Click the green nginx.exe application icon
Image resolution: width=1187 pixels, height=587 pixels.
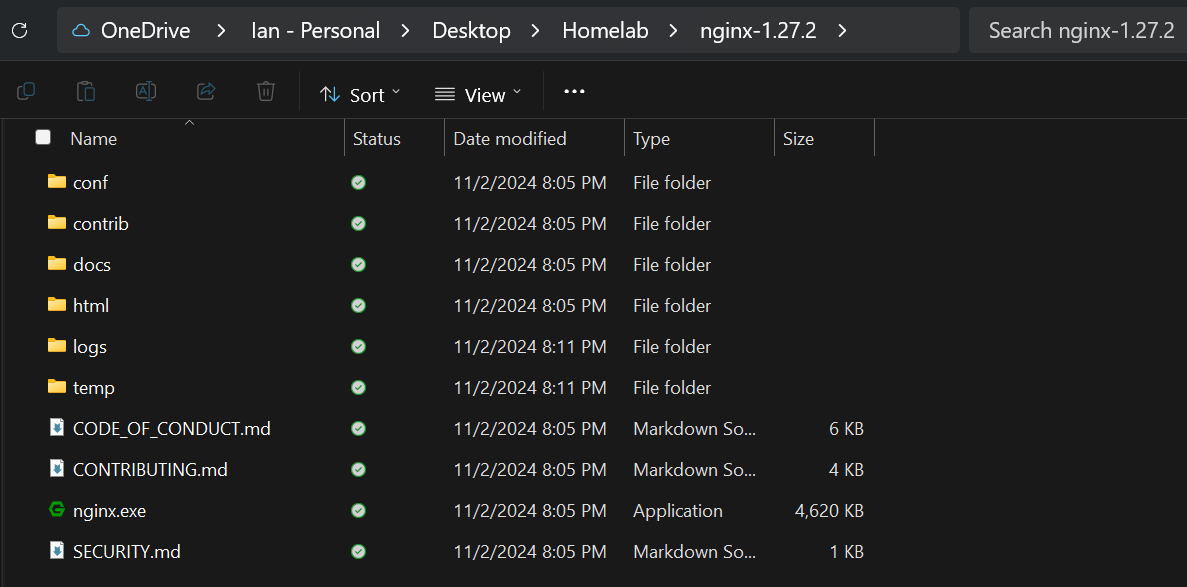click(57, 510)
